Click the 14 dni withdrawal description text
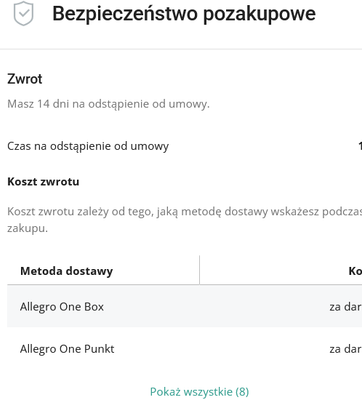This screenshot has height=400, width=362. (x=108, y=104)
